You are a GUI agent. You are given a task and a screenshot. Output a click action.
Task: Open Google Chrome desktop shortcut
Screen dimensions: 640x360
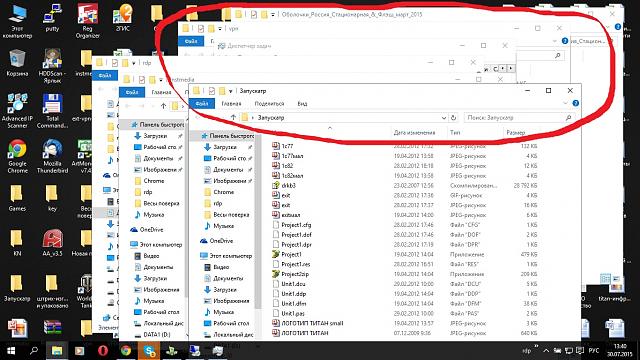pyautogui.click(x=17, y=156)
